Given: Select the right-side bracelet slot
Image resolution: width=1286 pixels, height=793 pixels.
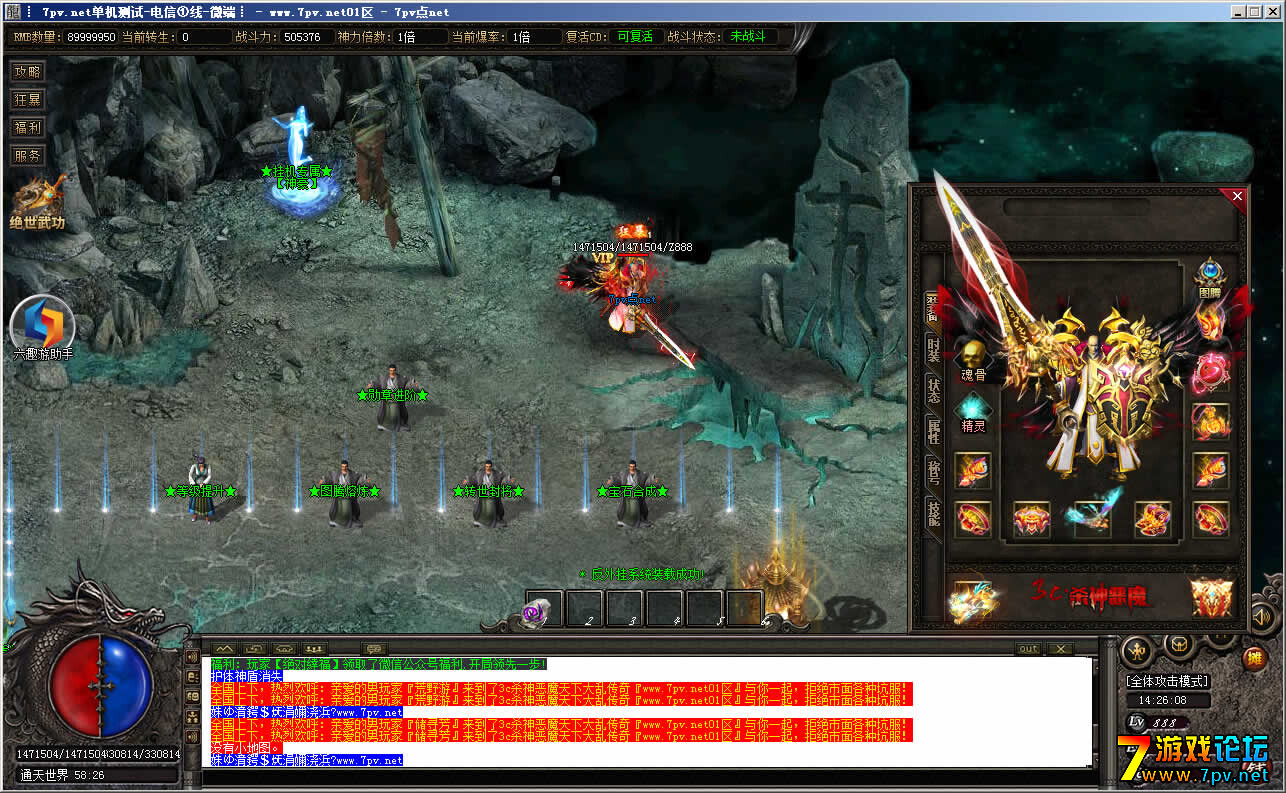Looking at the screenshot, I should point(1210,470).
